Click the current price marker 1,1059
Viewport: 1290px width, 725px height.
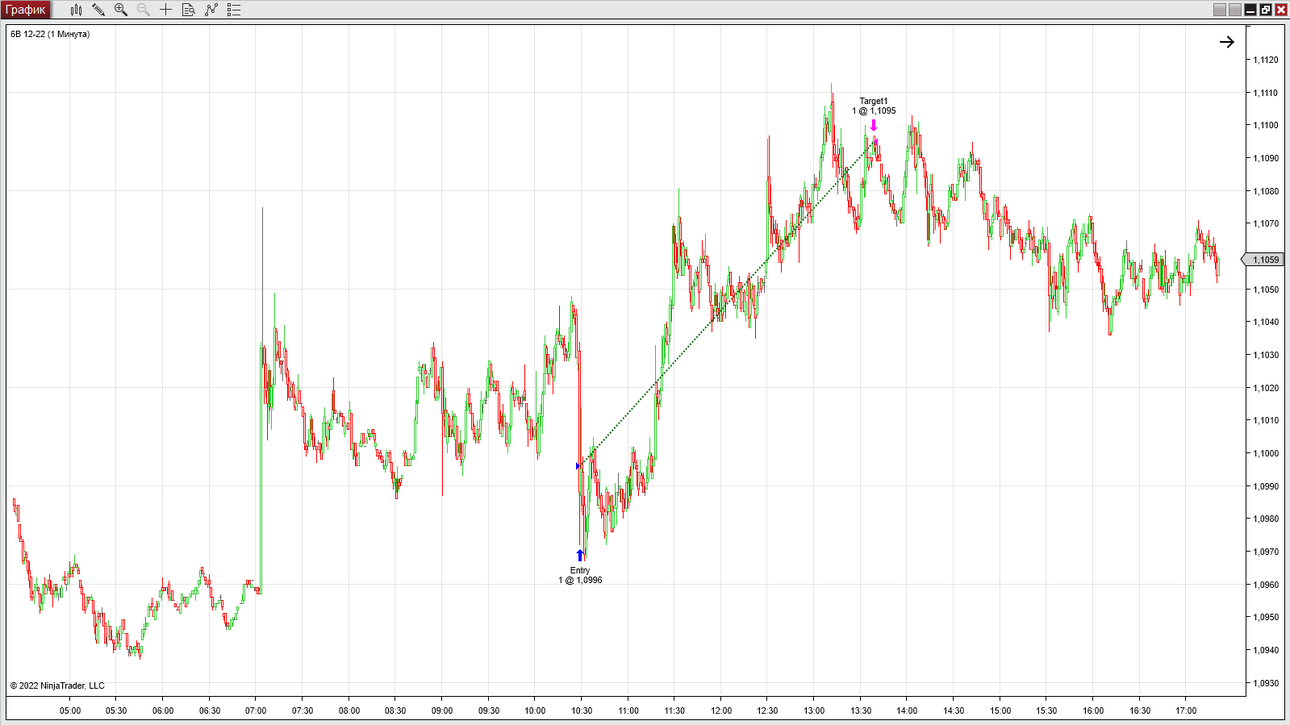coord(1264,260)
